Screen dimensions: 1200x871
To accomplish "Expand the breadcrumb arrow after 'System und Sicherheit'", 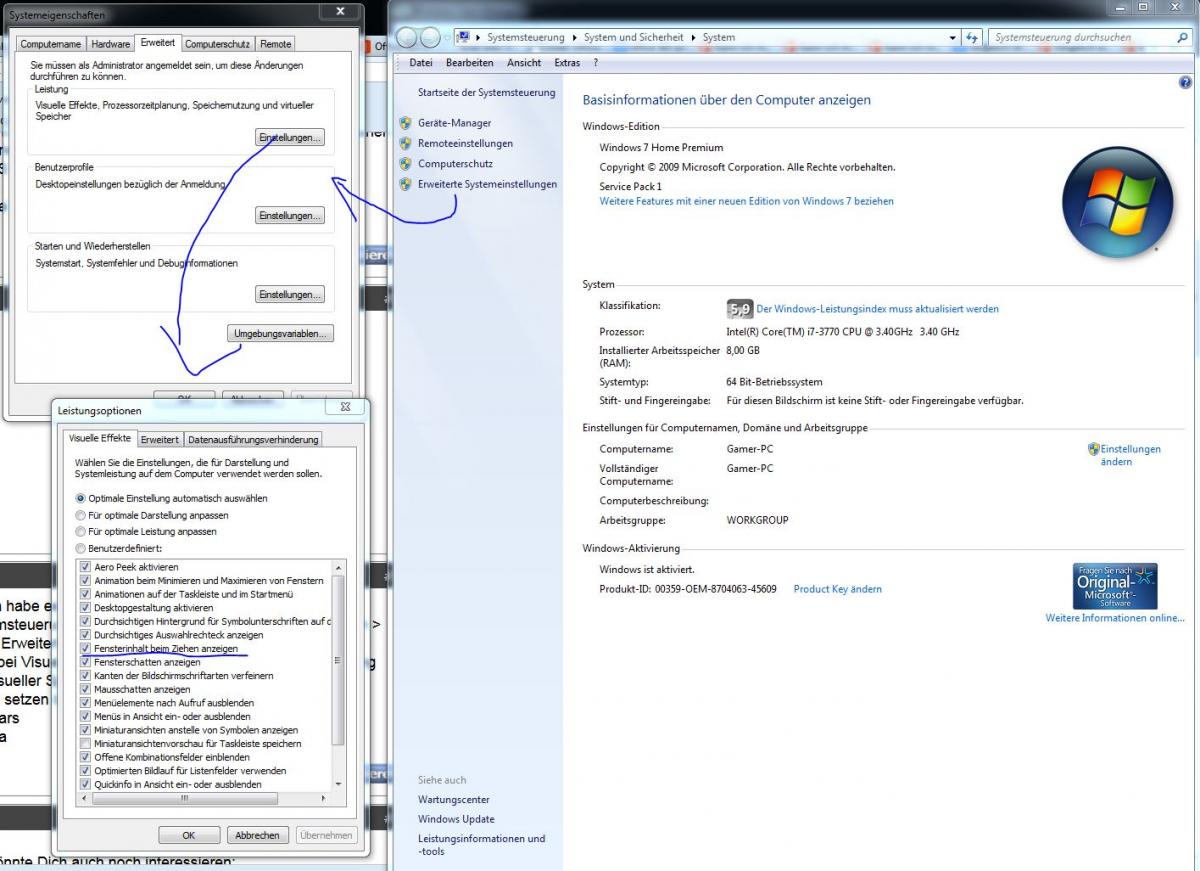I will click(x=692, y=38).
